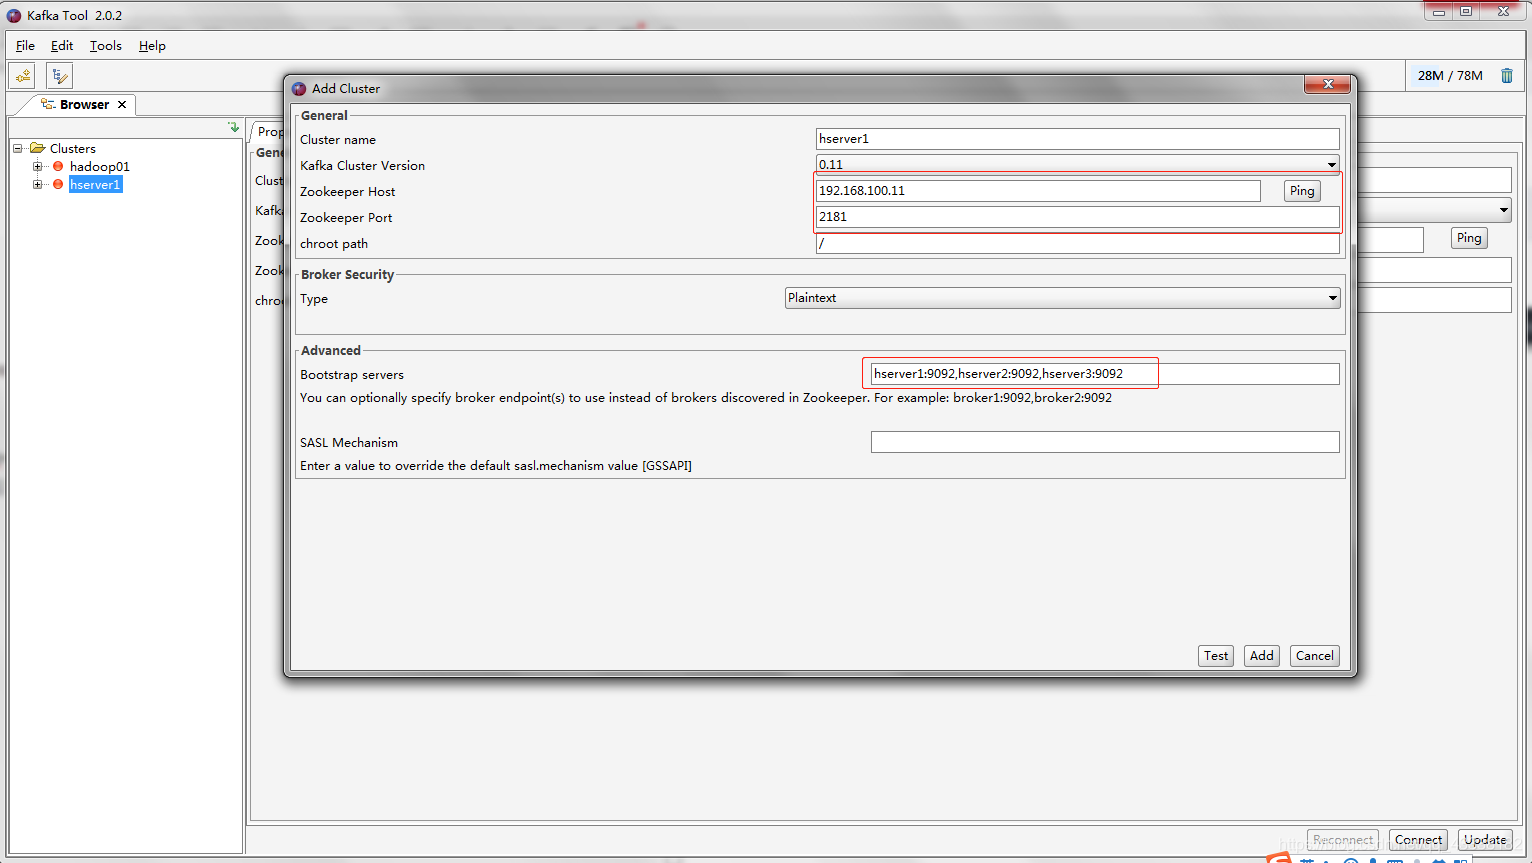Image resolution: width=1532 pixels, height=863 pixels.
Task: Click the Update button
Action: click(1485, 840)
